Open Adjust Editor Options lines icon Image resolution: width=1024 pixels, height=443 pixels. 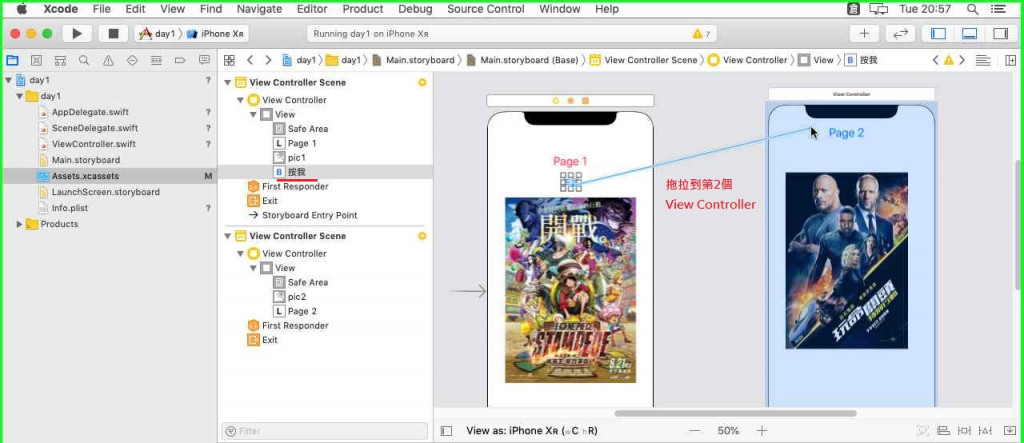[x=983, y=60]
